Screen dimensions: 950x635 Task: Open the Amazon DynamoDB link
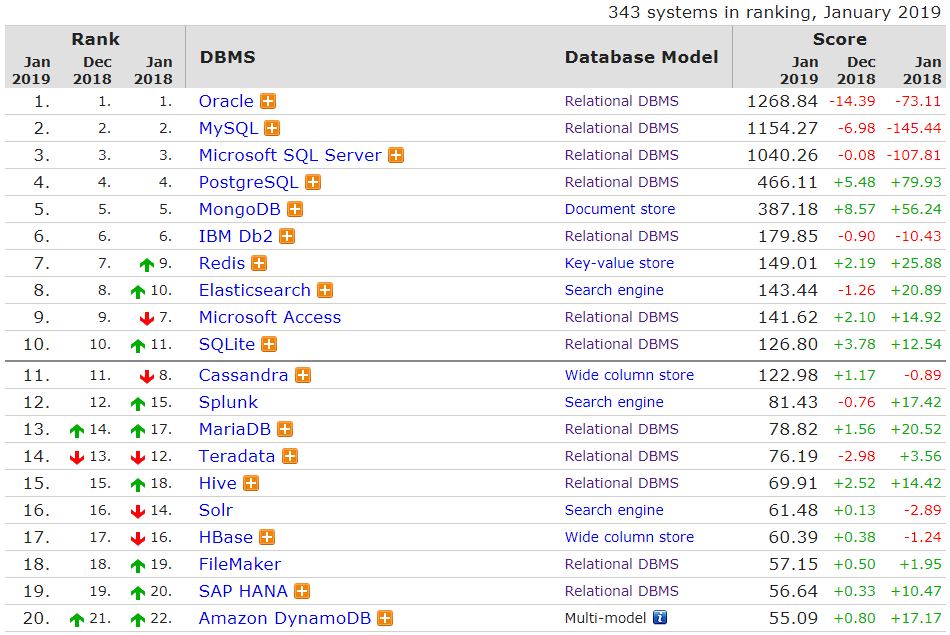[x=285, y=618]
